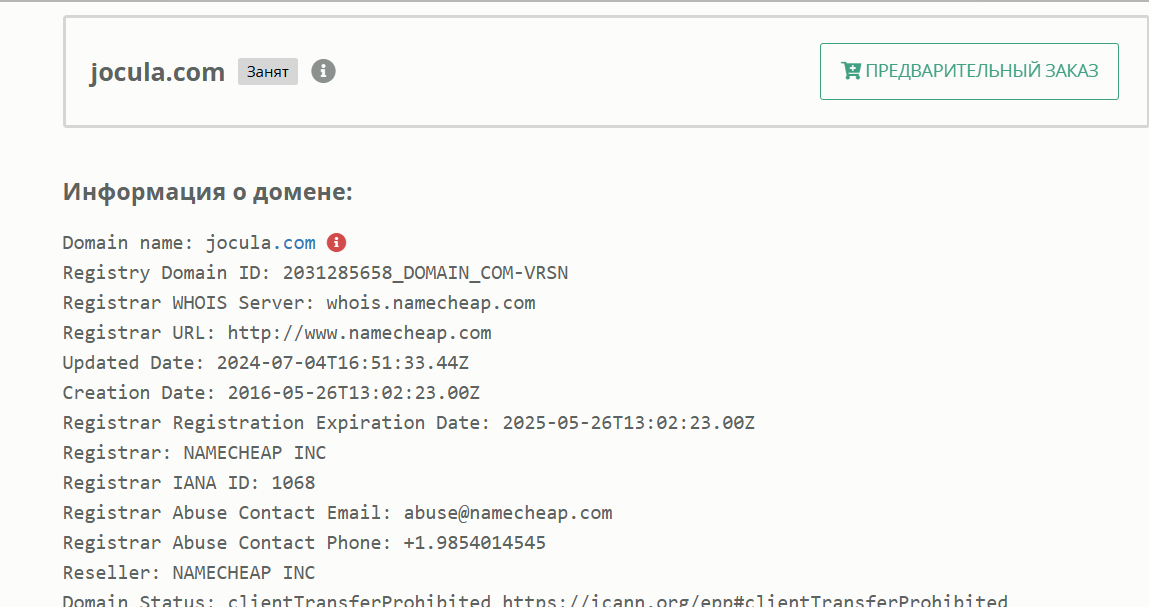Click the bold jocula.com title
1149x607 pixels.
[157, 72]
